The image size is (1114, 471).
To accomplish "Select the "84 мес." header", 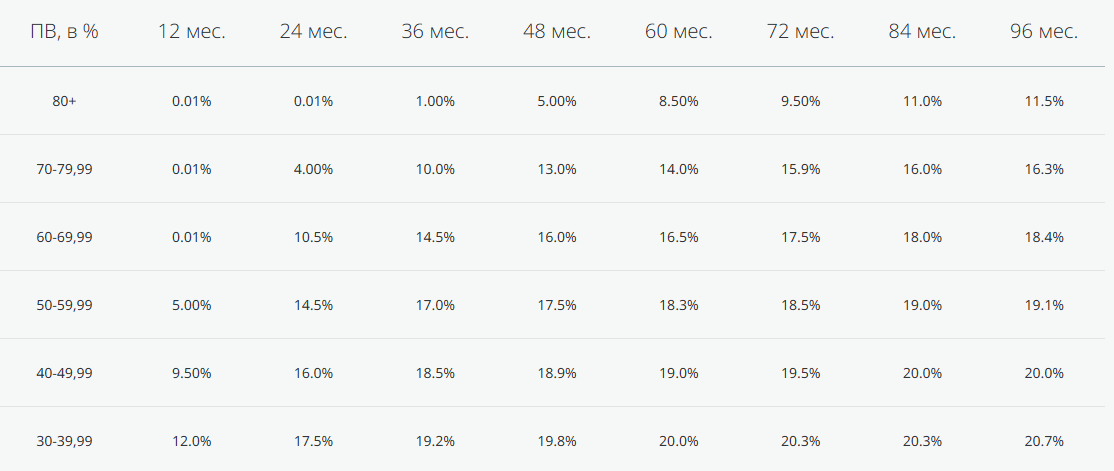I will 922,32.
